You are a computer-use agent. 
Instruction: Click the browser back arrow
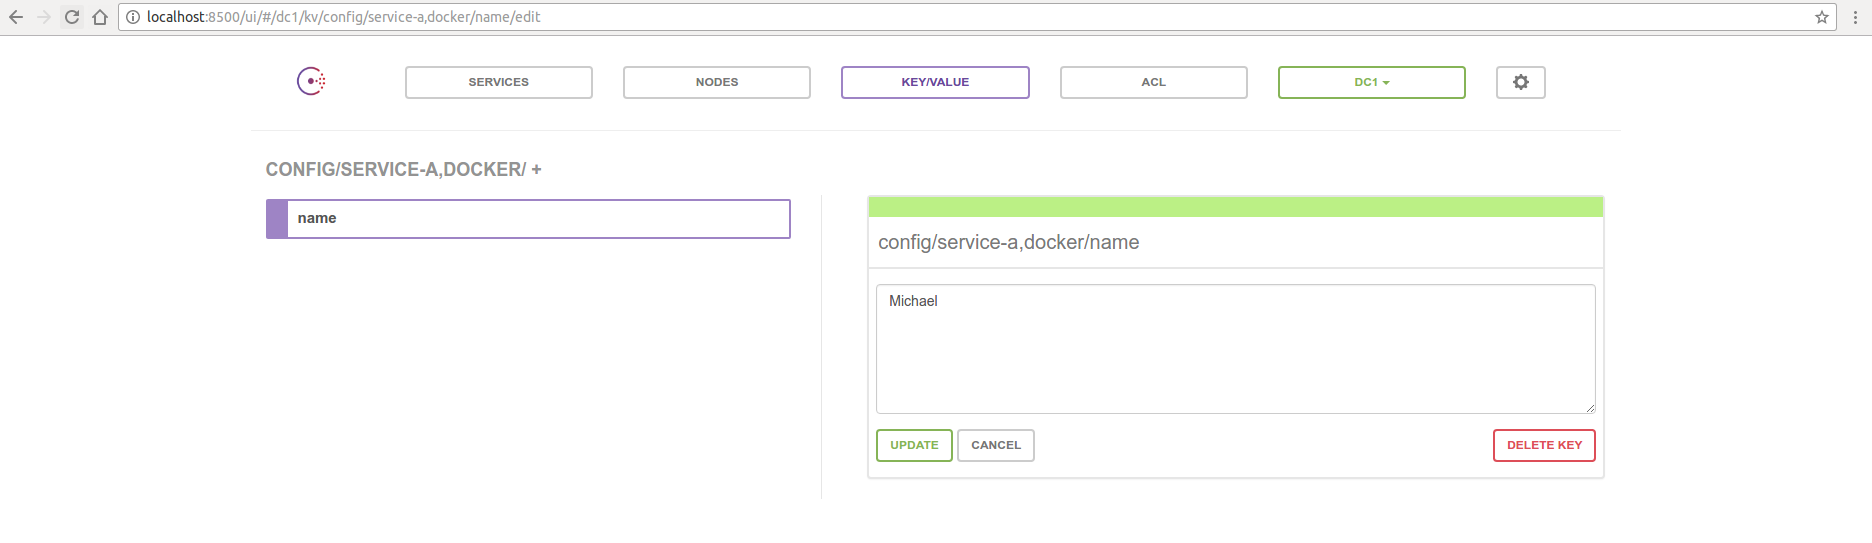(x=16, y=17)
